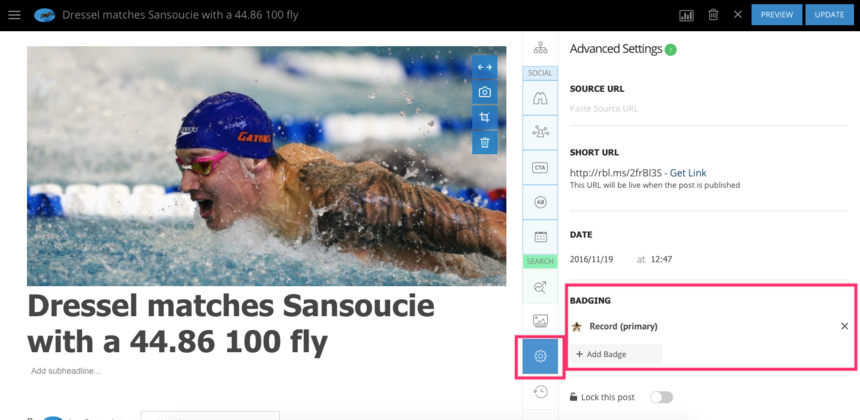Open the hamburger main menu
860x420 pixels.
point(14,15)
